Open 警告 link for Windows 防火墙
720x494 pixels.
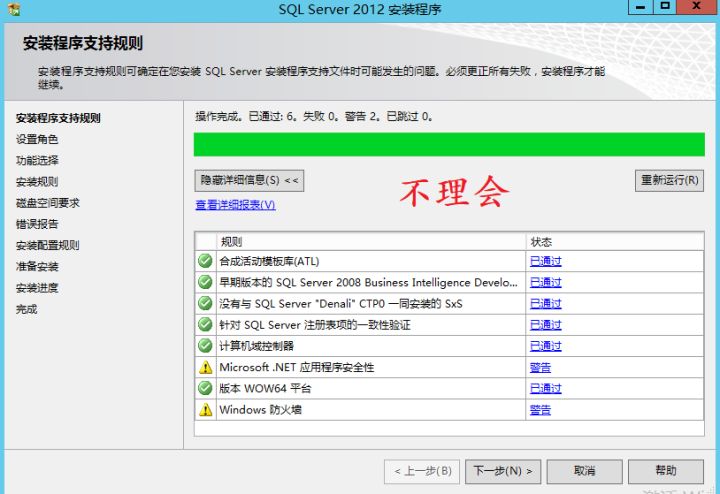click(540, 410)
